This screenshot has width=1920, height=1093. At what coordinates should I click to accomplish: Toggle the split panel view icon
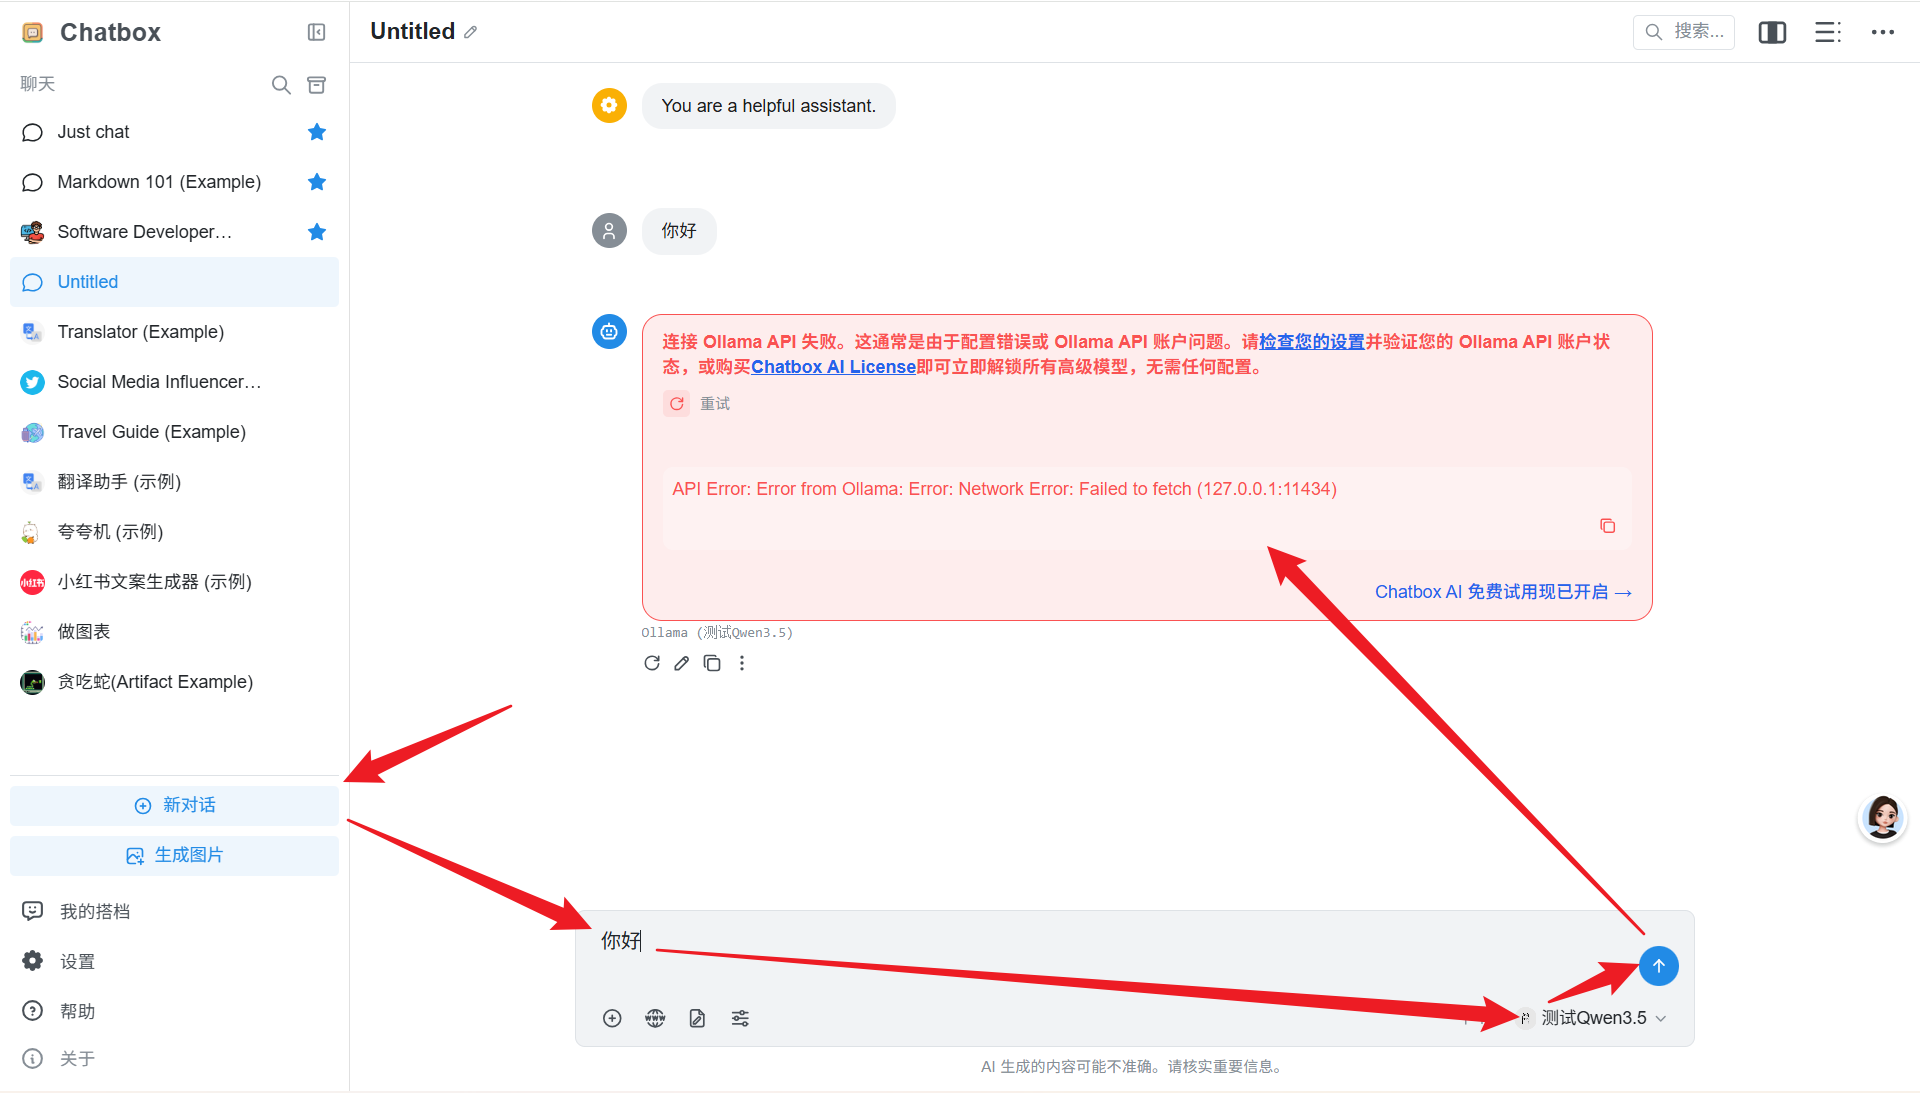click(x=1772, y=32)
